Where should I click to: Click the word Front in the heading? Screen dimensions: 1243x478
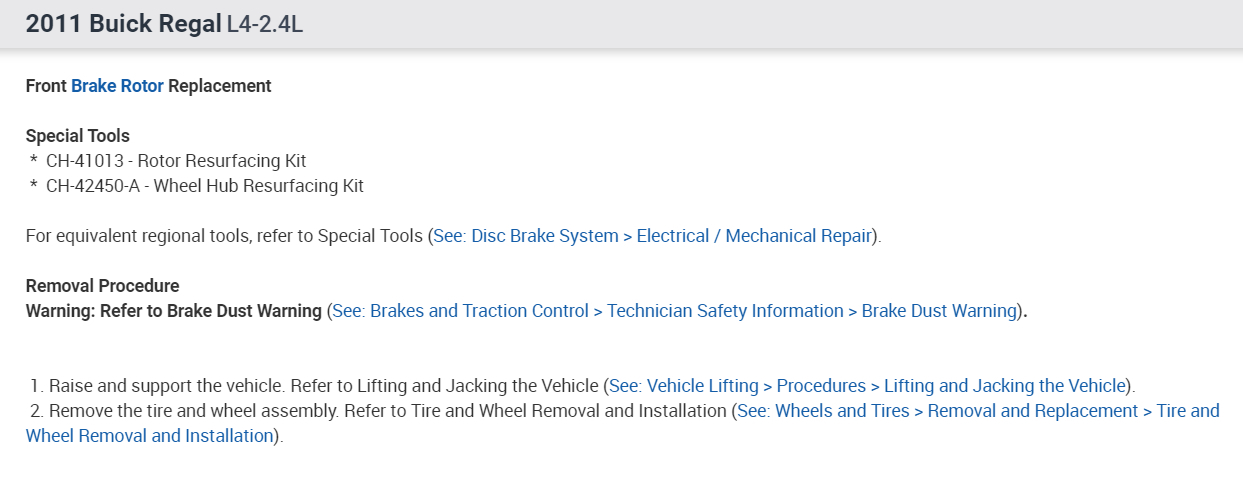click(46, 86)
